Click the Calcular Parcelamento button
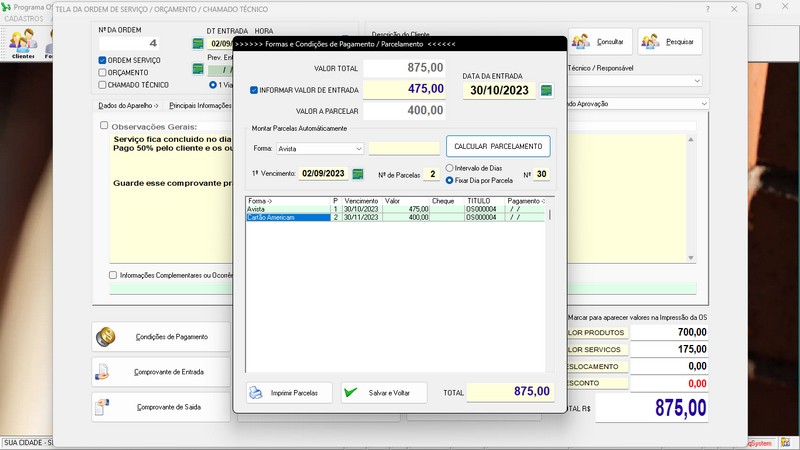 point(498,147)
